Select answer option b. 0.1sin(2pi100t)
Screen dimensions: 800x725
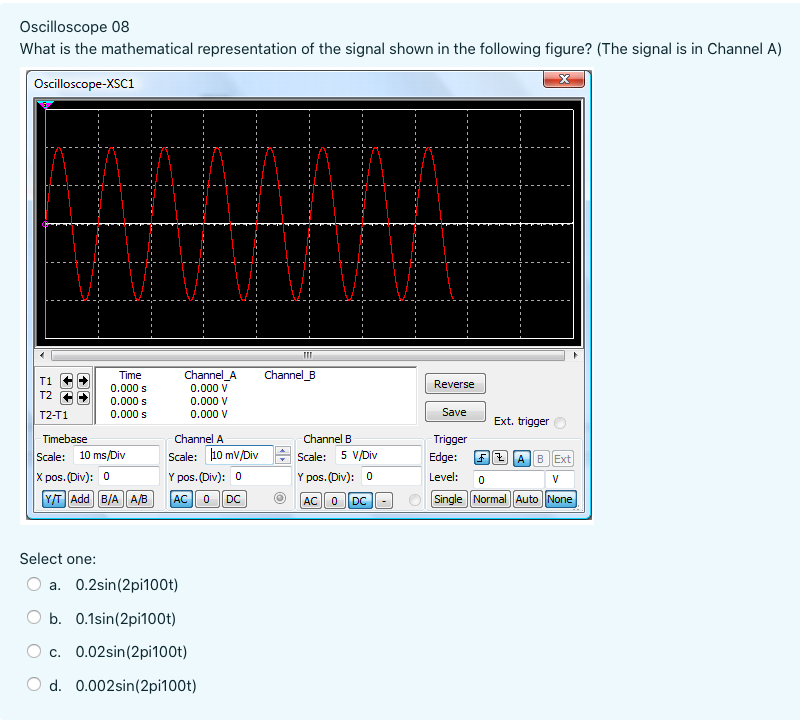(33, 618)
